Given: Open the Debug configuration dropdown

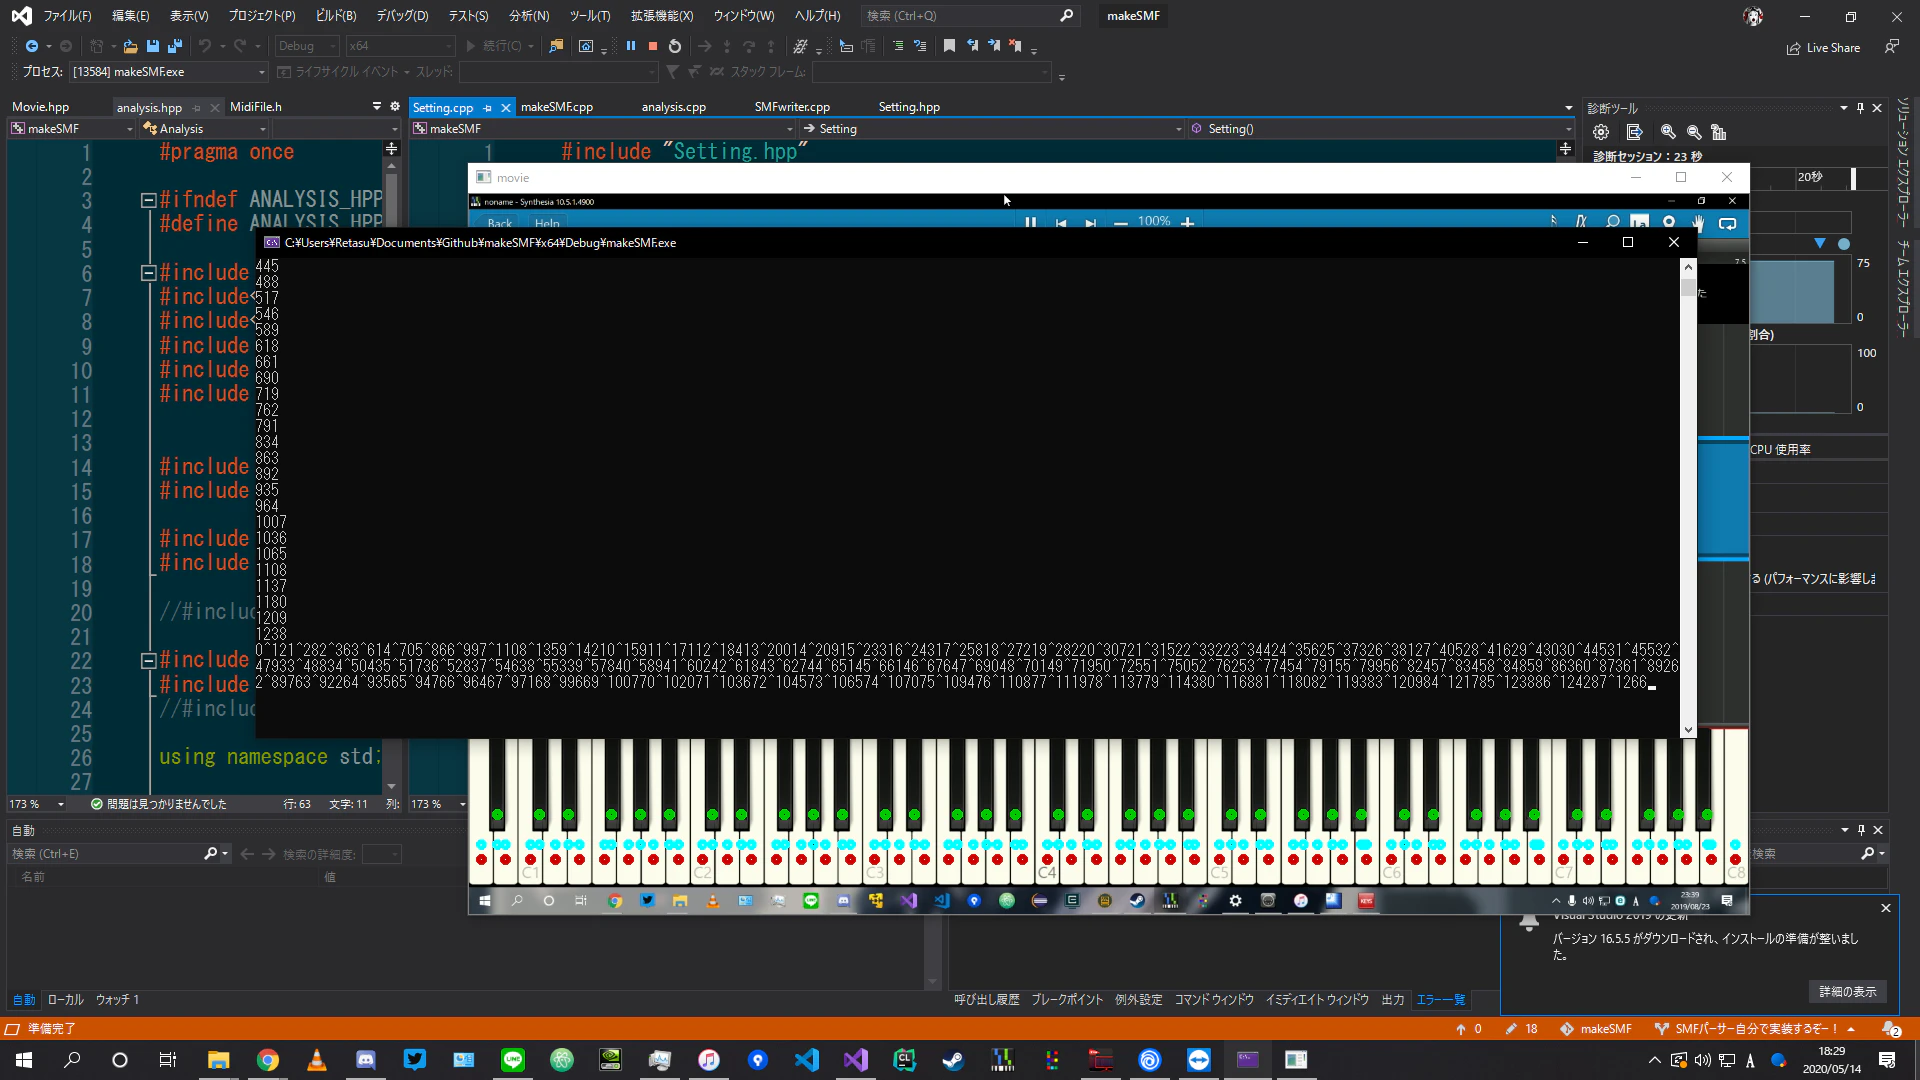Looking at the screenshot, I should point(307,46).
